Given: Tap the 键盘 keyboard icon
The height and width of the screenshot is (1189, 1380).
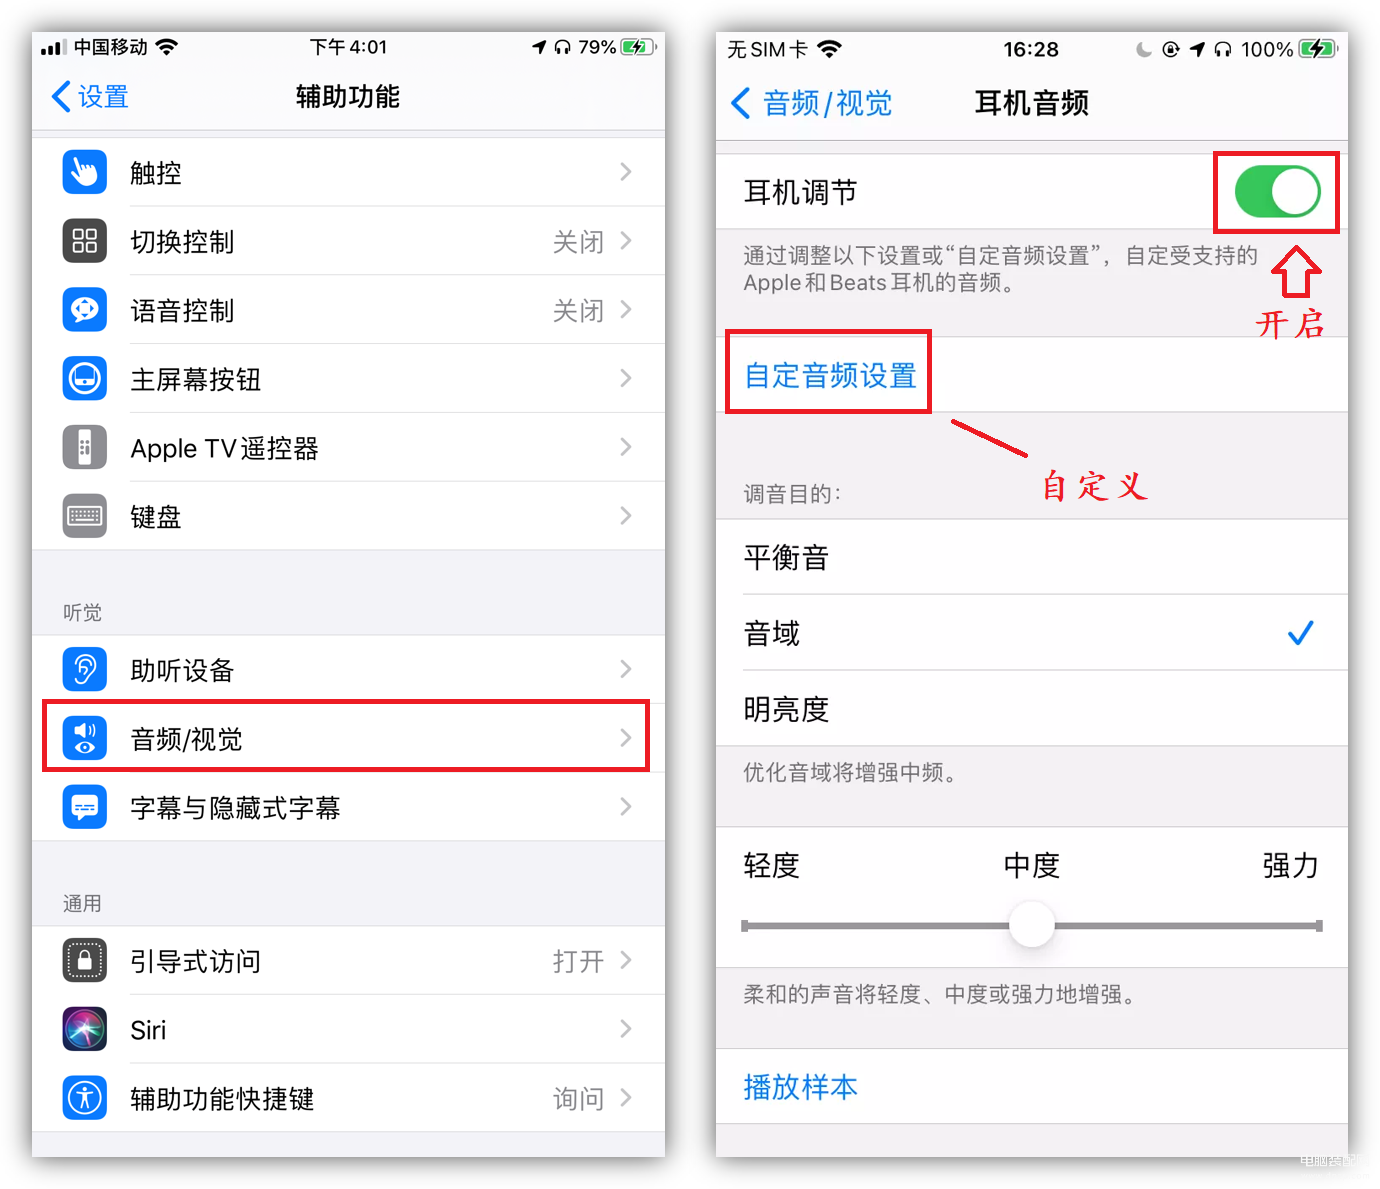Looking at the screenshot, I should click(x=85, y=516).
